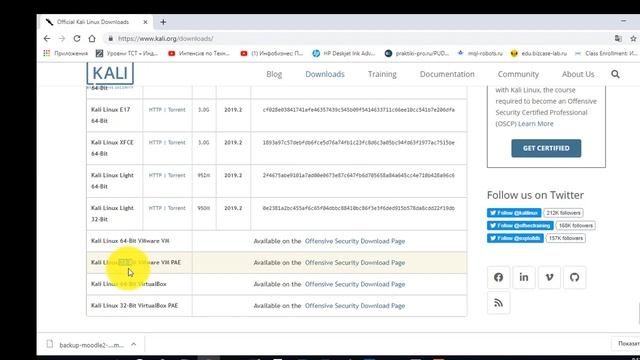The image size is (640, 360).
Task: Reload the Kali downloads page
Action: click(77, 38)
